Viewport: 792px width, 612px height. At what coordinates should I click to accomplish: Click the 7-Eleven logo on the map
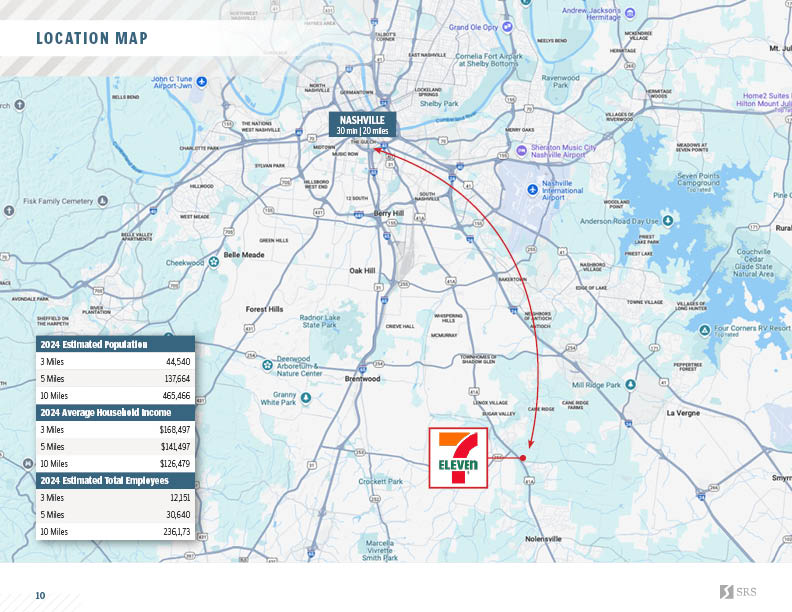pos(458,458)
